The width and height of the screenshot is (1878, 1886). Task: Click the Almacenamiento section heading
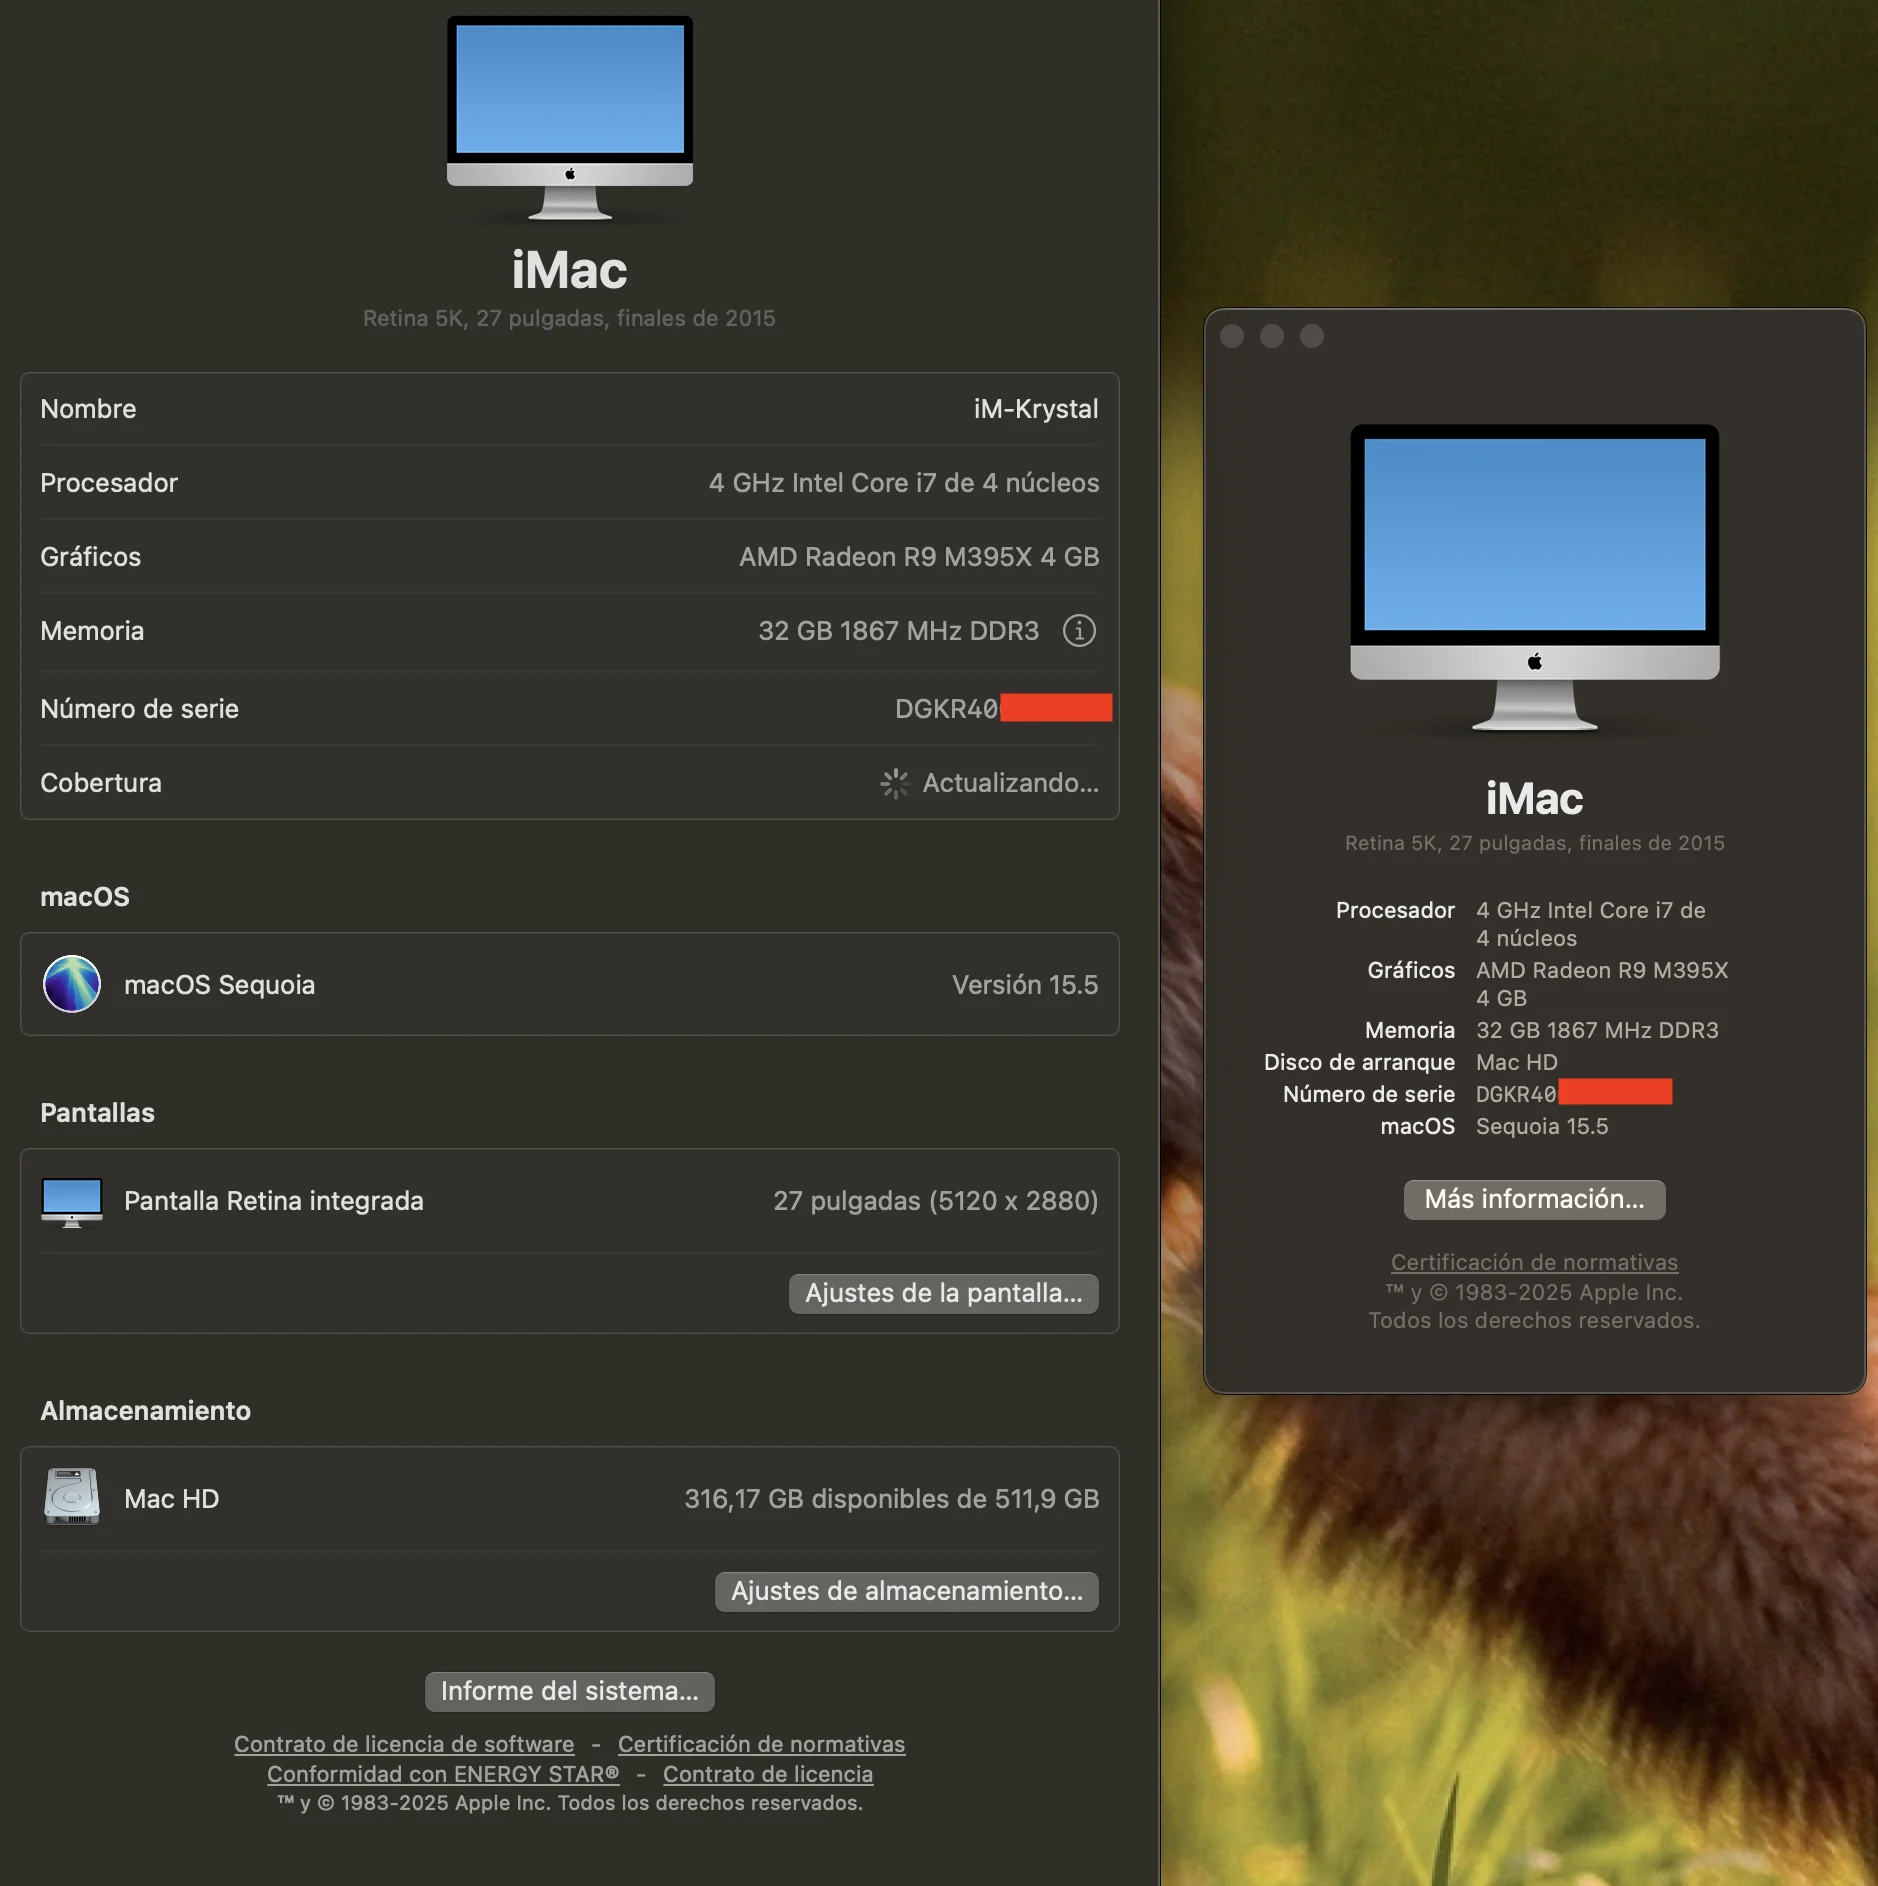(x=146, y=1411)
